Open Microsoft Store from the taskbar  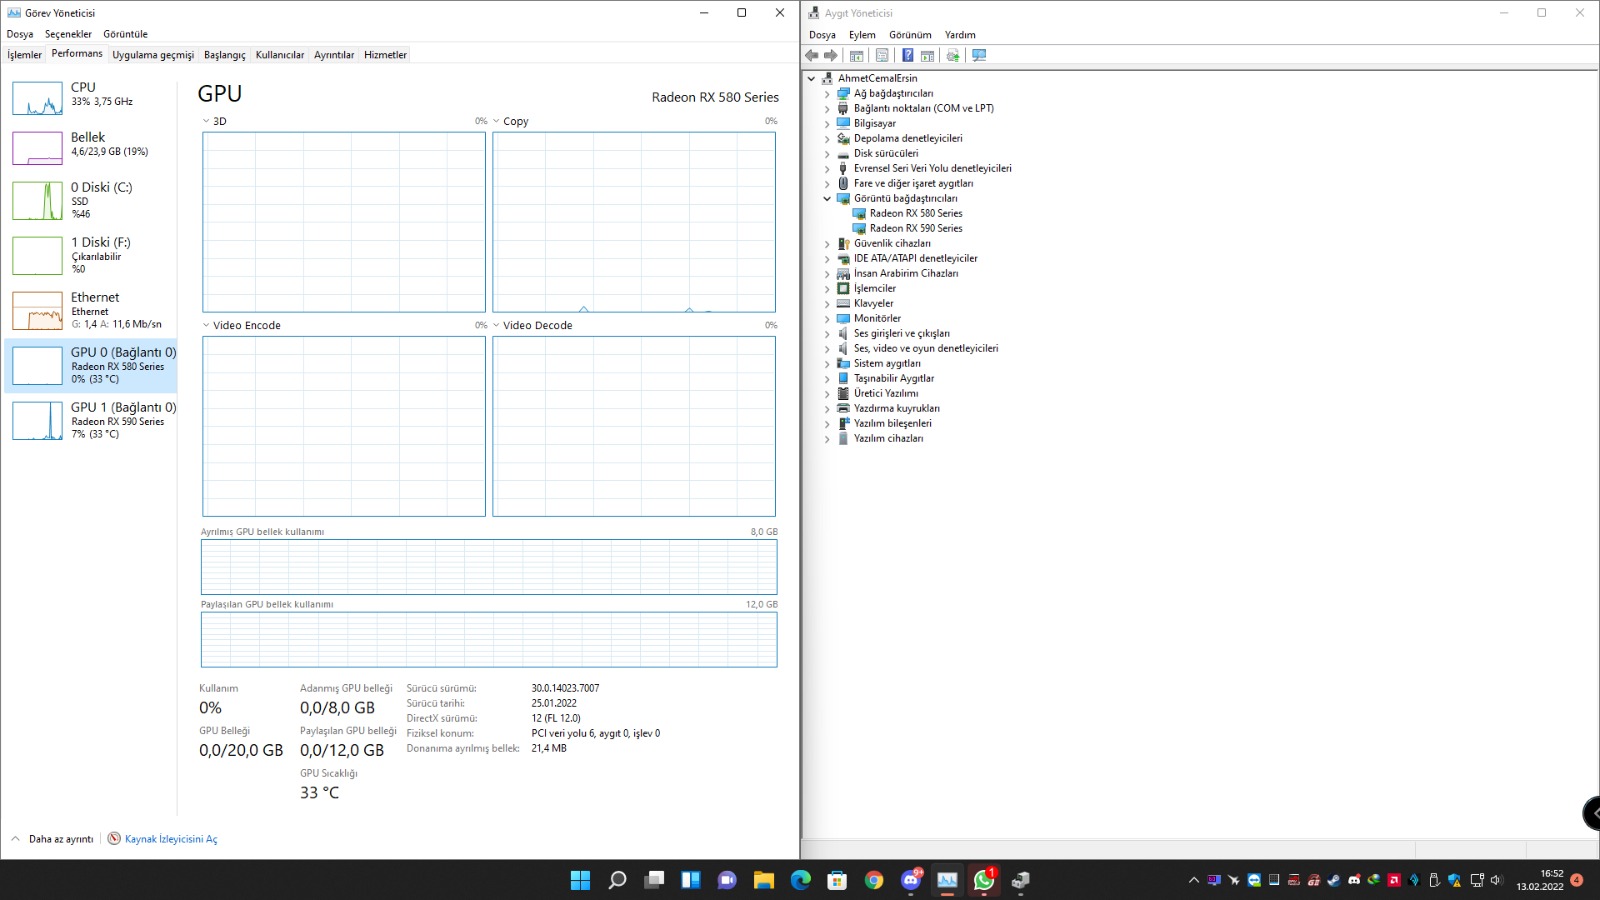click(x=838, y=880)
